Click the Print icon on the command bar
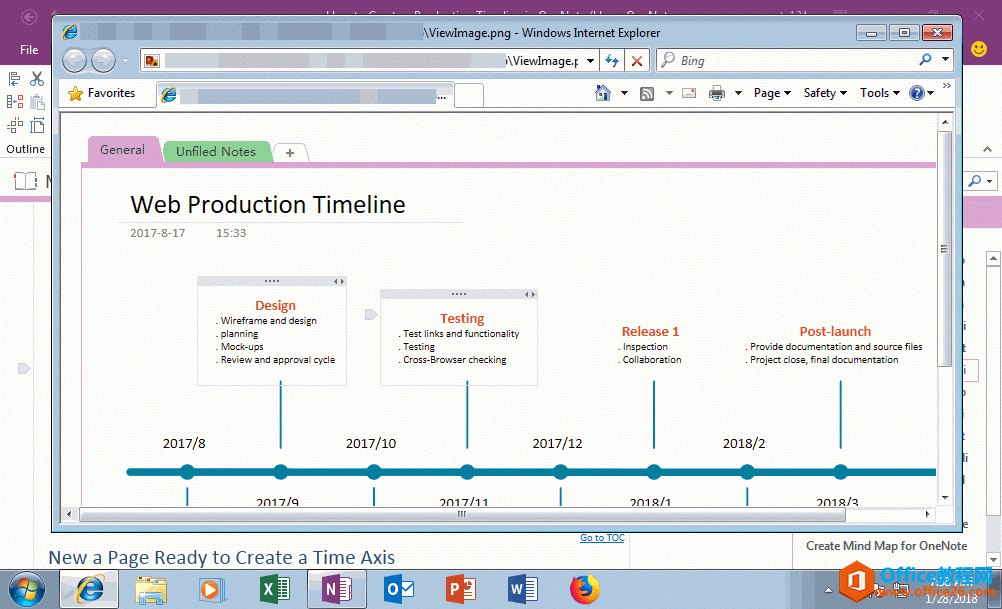The width and height of the screenshot is (1002, 609). point(717,92)
